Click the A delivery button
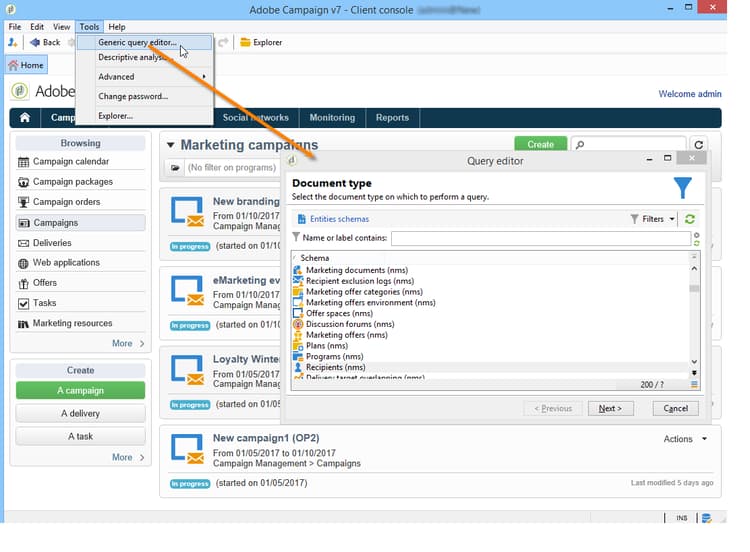750x552 pixels. [80, 413]
